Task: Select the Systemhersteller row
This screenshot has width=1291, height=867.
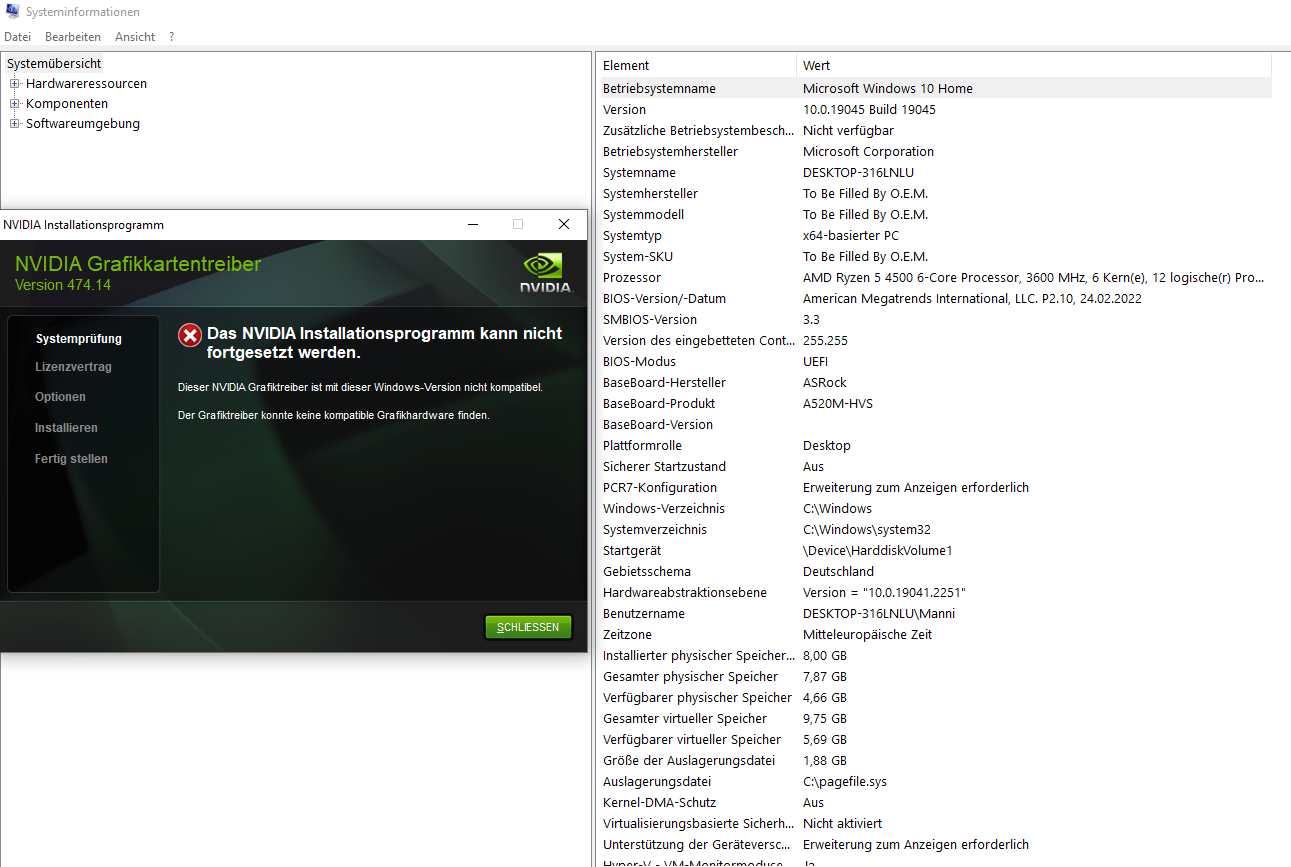Action: point(935,194)
